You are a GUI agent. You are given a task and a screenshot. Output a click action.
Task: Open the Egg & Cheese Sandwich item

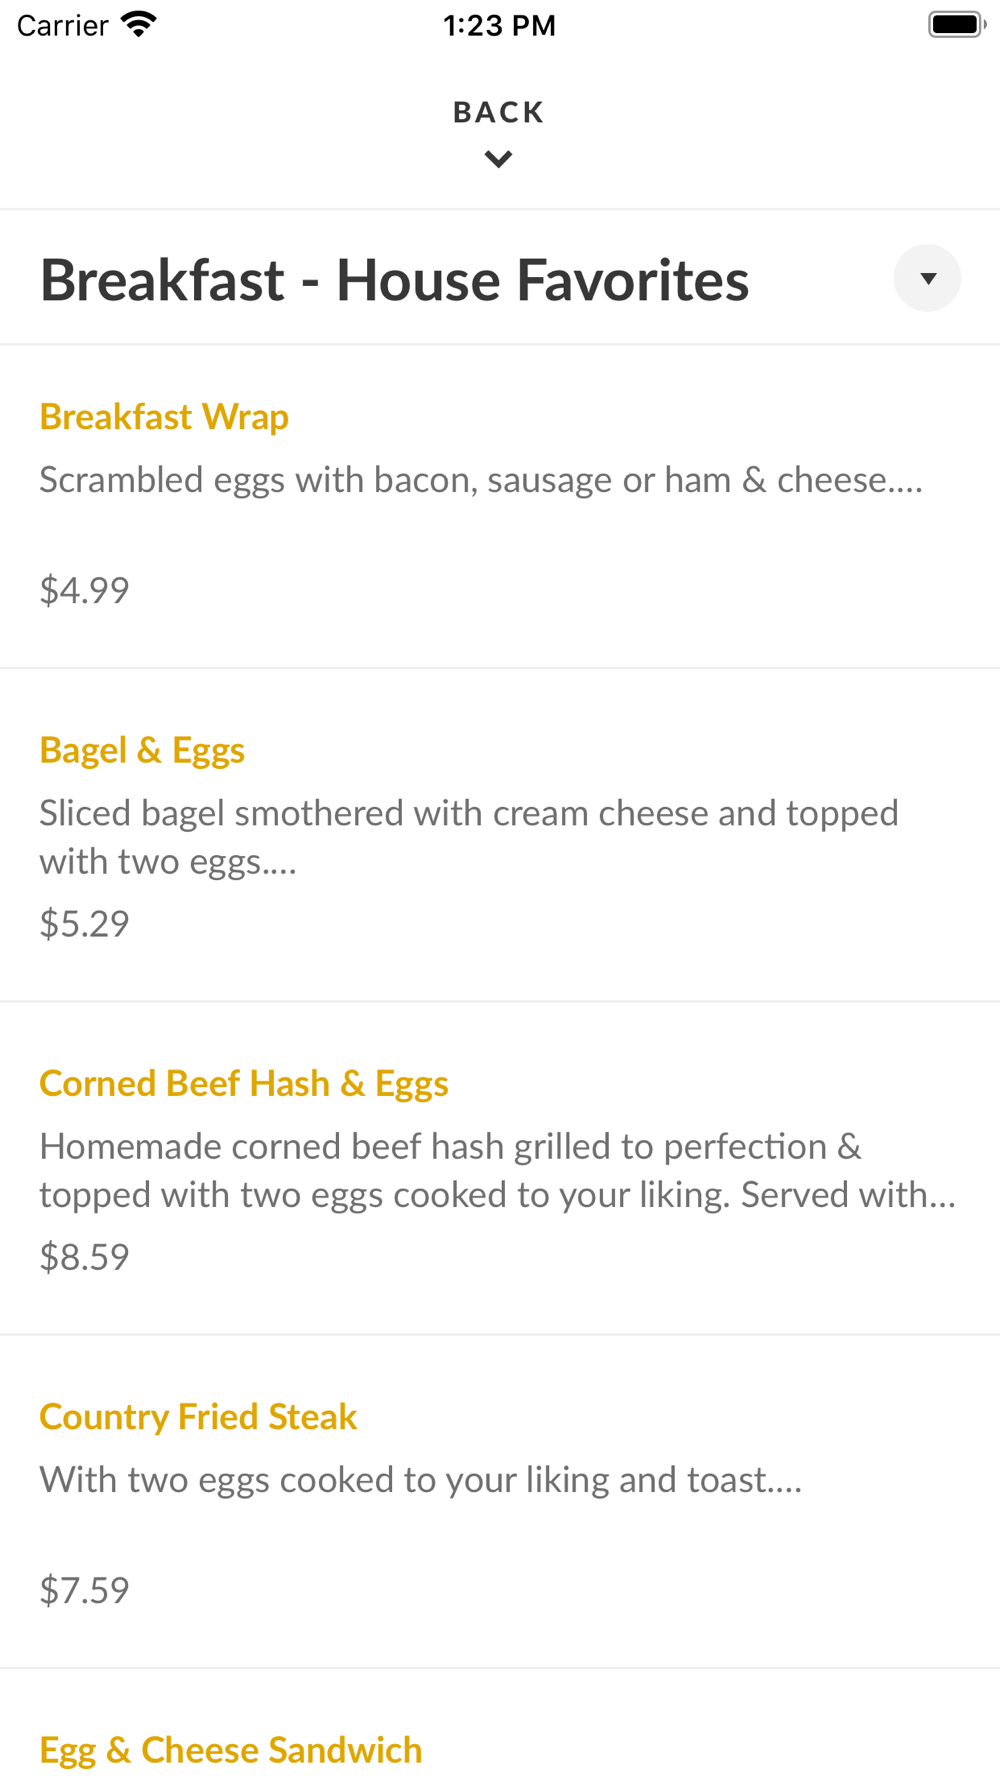pyautogui.click(x=231, y=1750)
